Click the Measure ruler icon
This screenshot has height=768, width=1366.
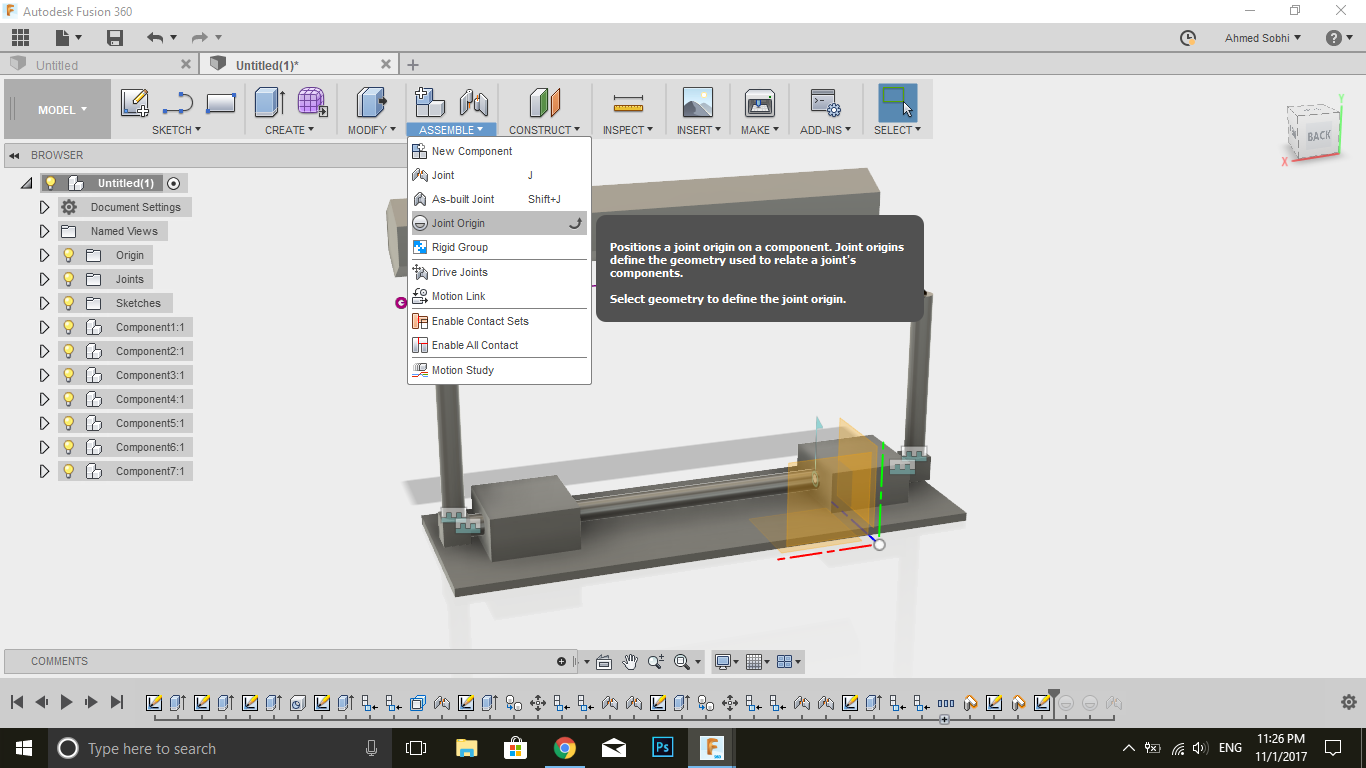(x=627, y=103)
